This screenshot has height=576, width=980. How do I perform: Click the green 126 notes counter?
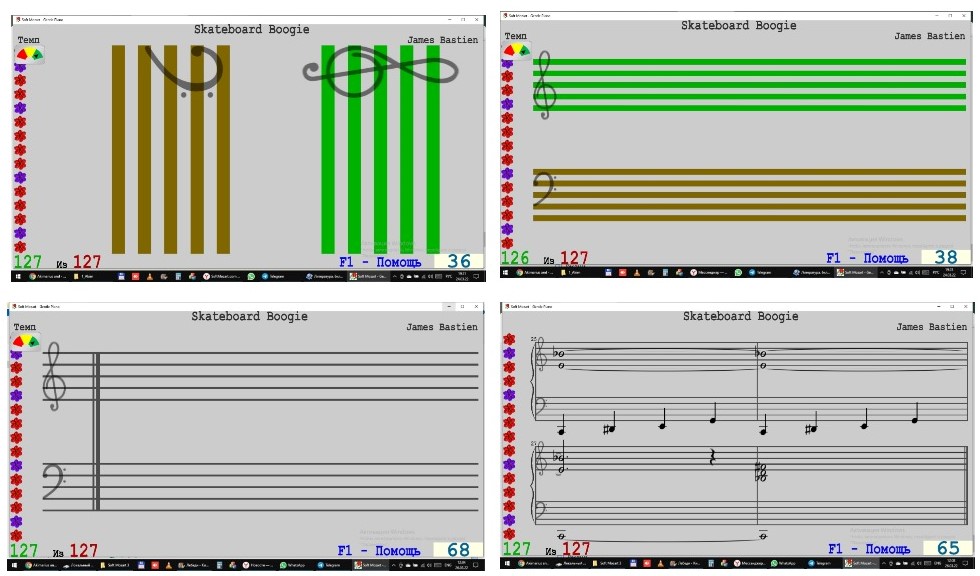click(515, 258)
